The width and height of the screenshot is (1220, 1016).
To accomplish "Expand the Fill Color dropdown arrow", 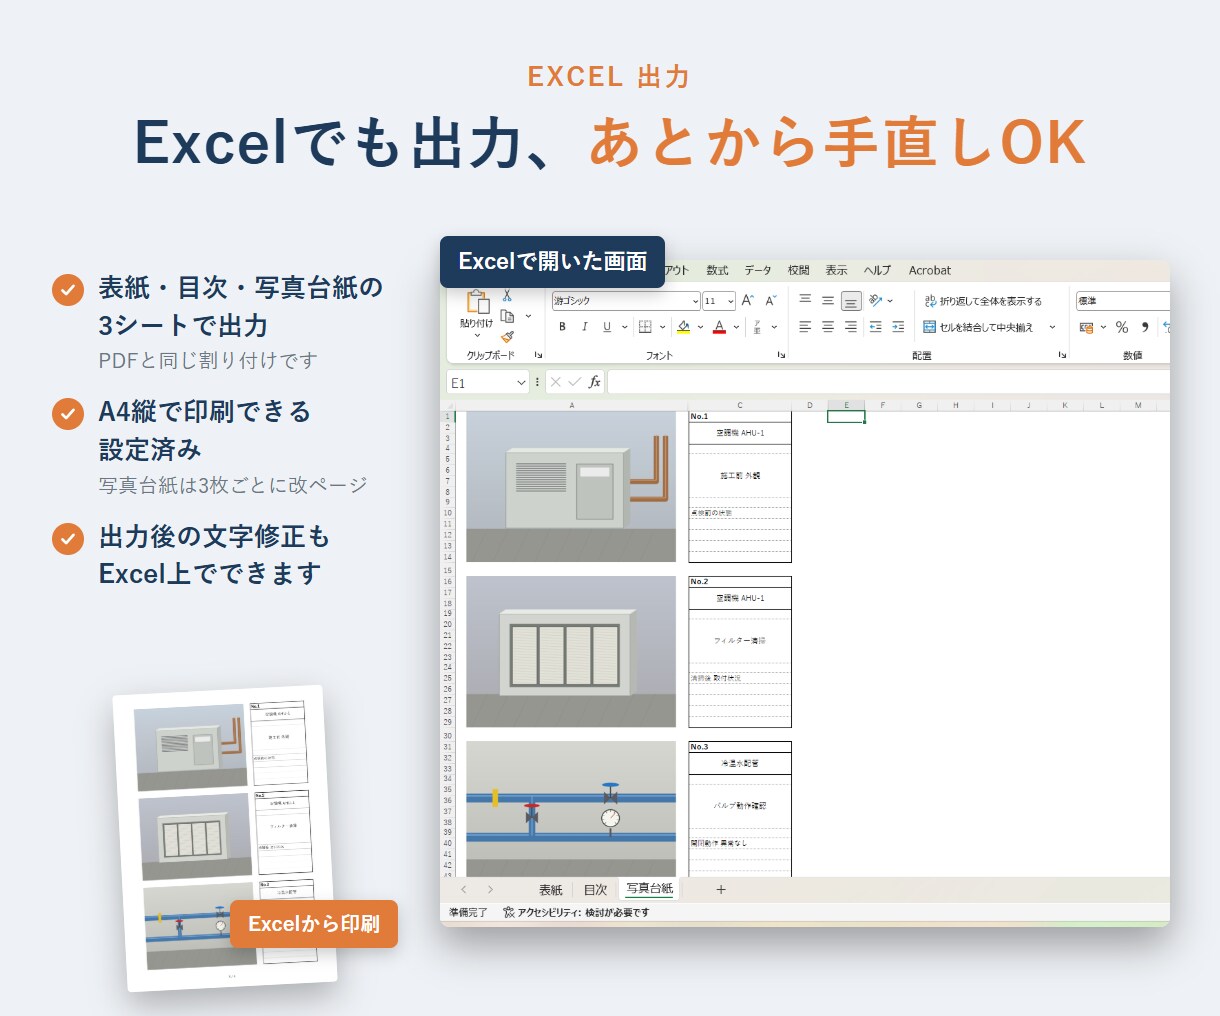I will [700, 327].
